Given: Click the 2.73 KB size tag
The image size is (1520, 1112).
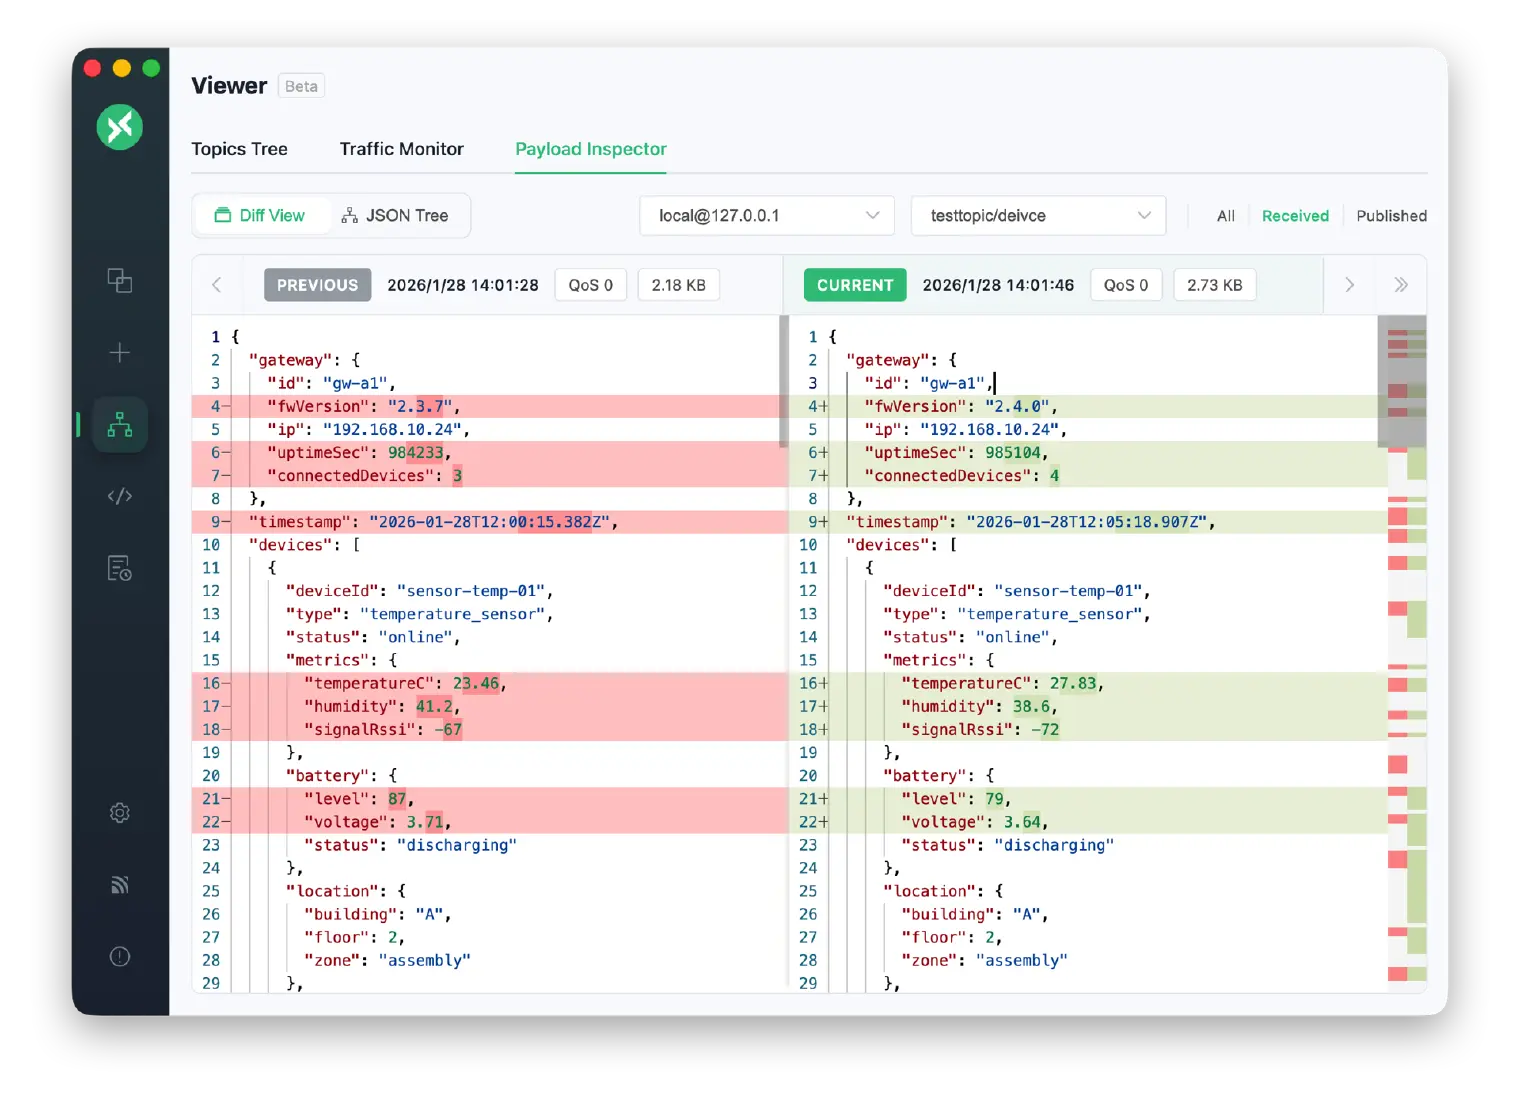Looking at the screenshot, I should tap(1214, 285).
